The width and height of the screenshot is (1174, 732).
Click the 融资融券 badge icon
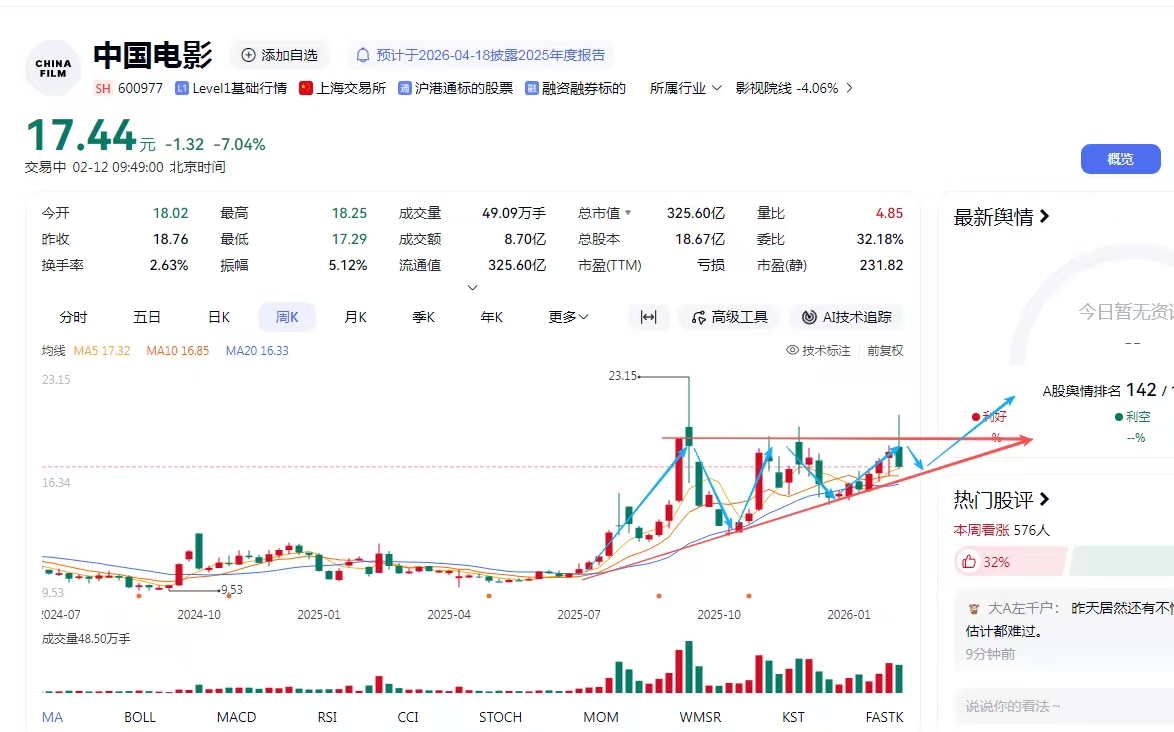532,88
